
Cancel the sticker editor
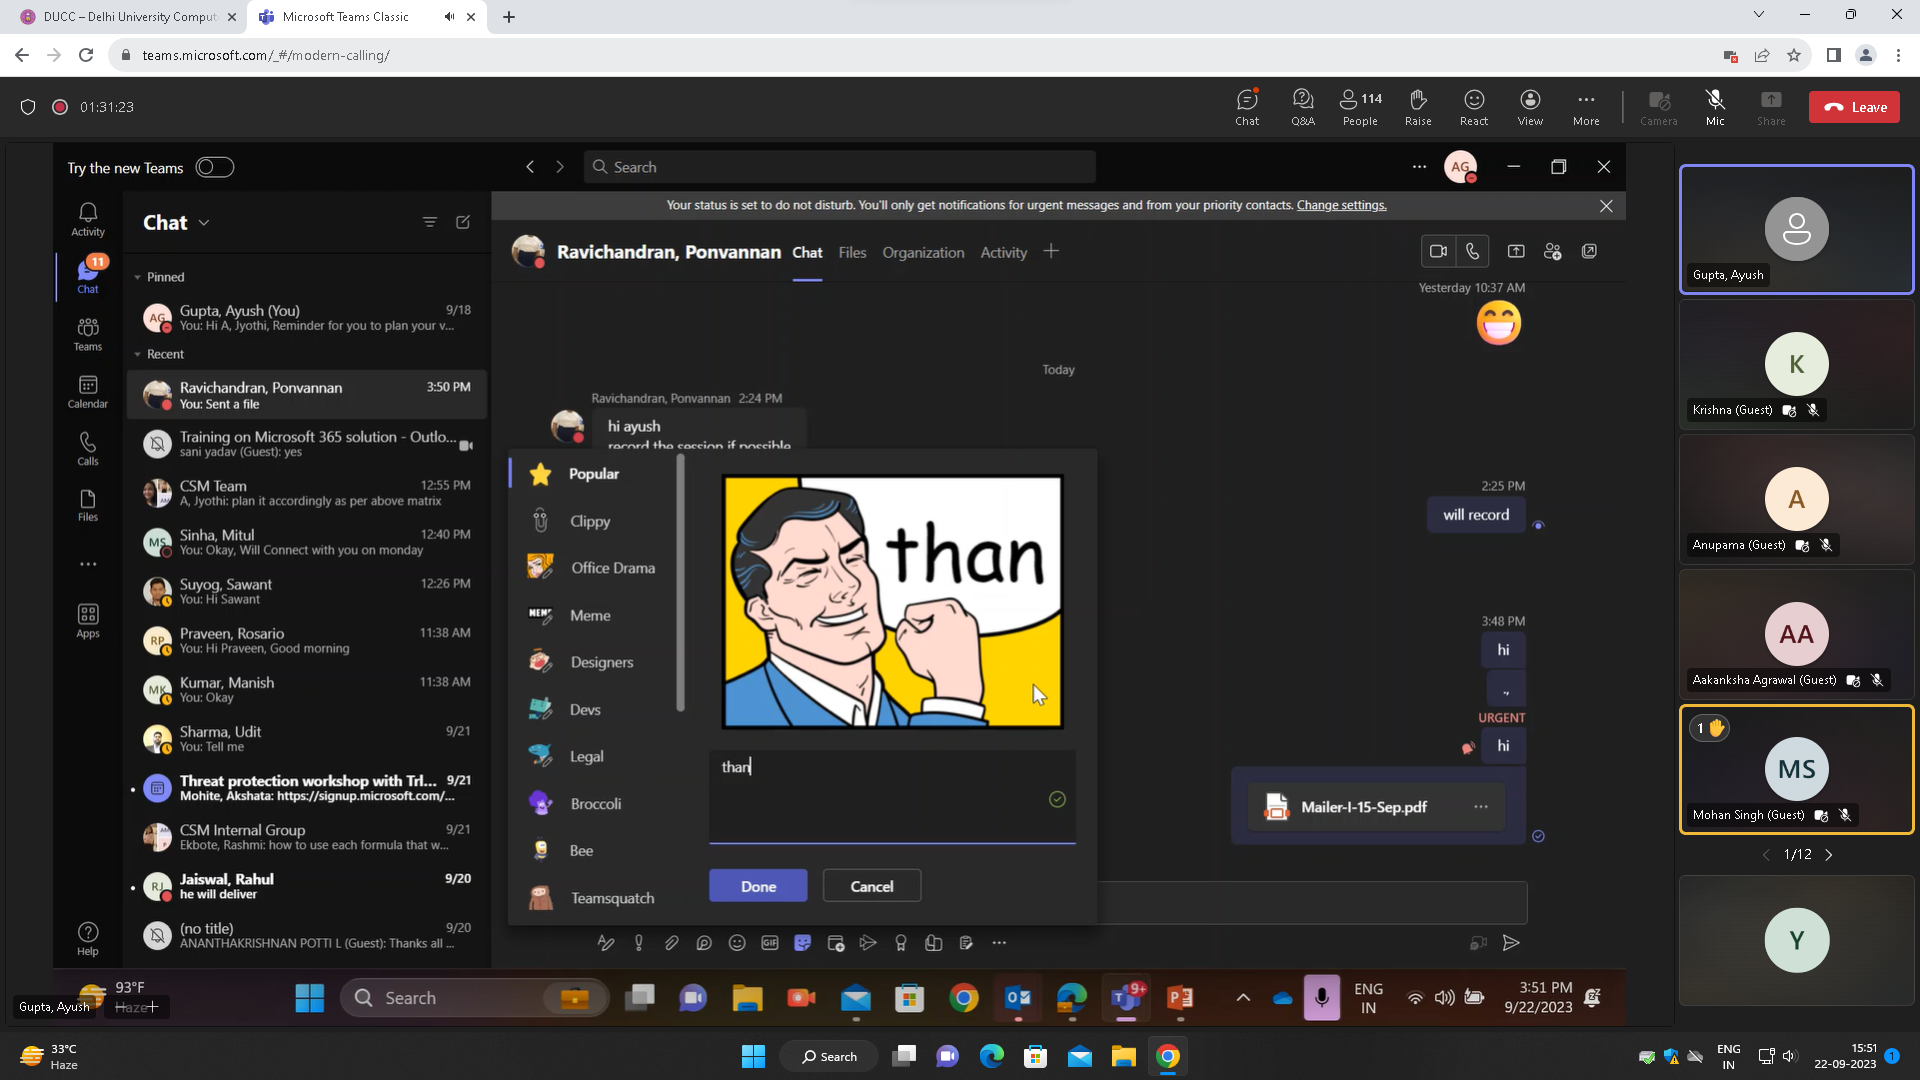click(872, 886)
